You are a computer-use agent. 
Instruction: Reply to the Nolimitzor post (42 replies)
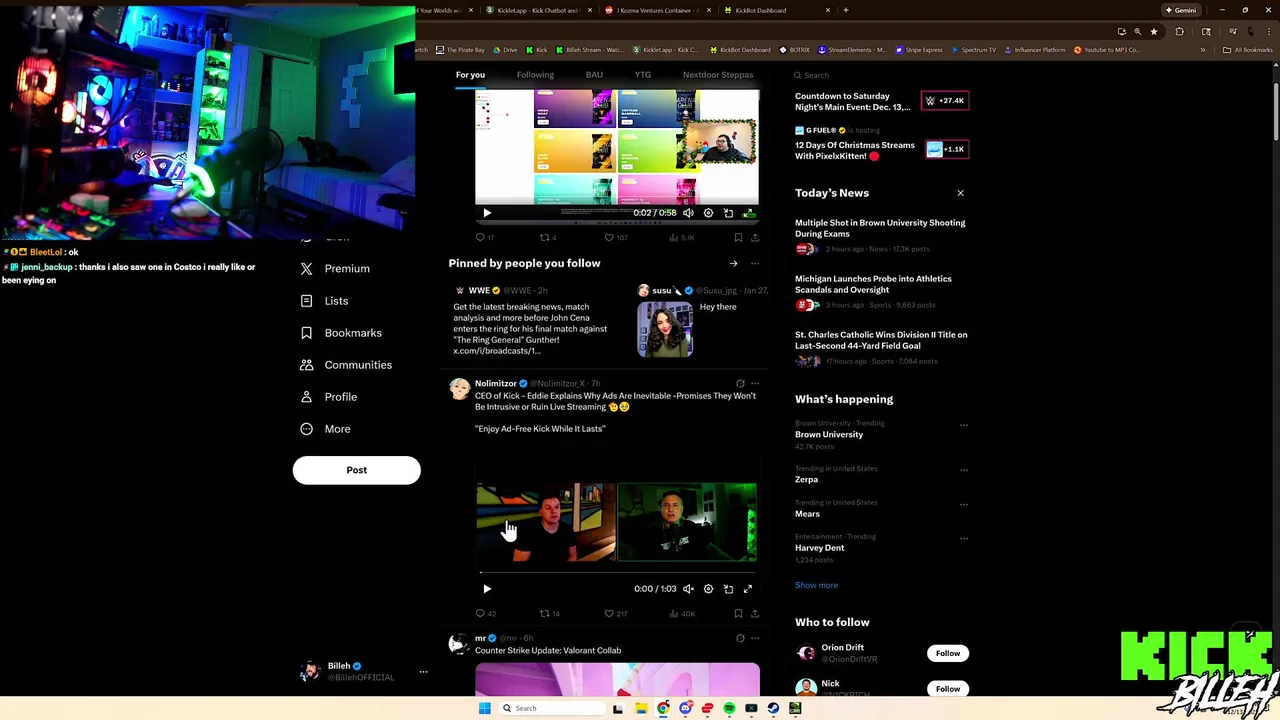pyautogui.click(x=485, y=614)
